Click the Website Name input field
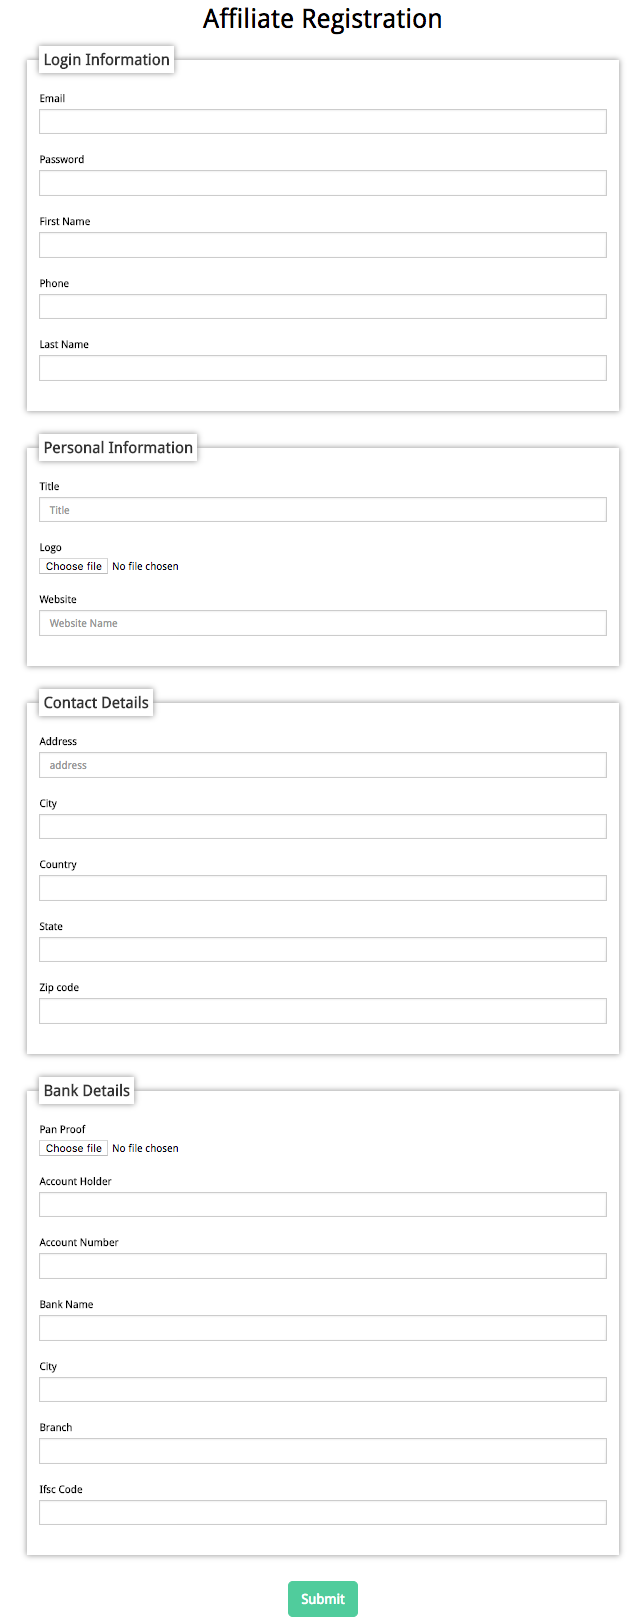This screenshot has height=1622, width=643. [x=322, y=623]
